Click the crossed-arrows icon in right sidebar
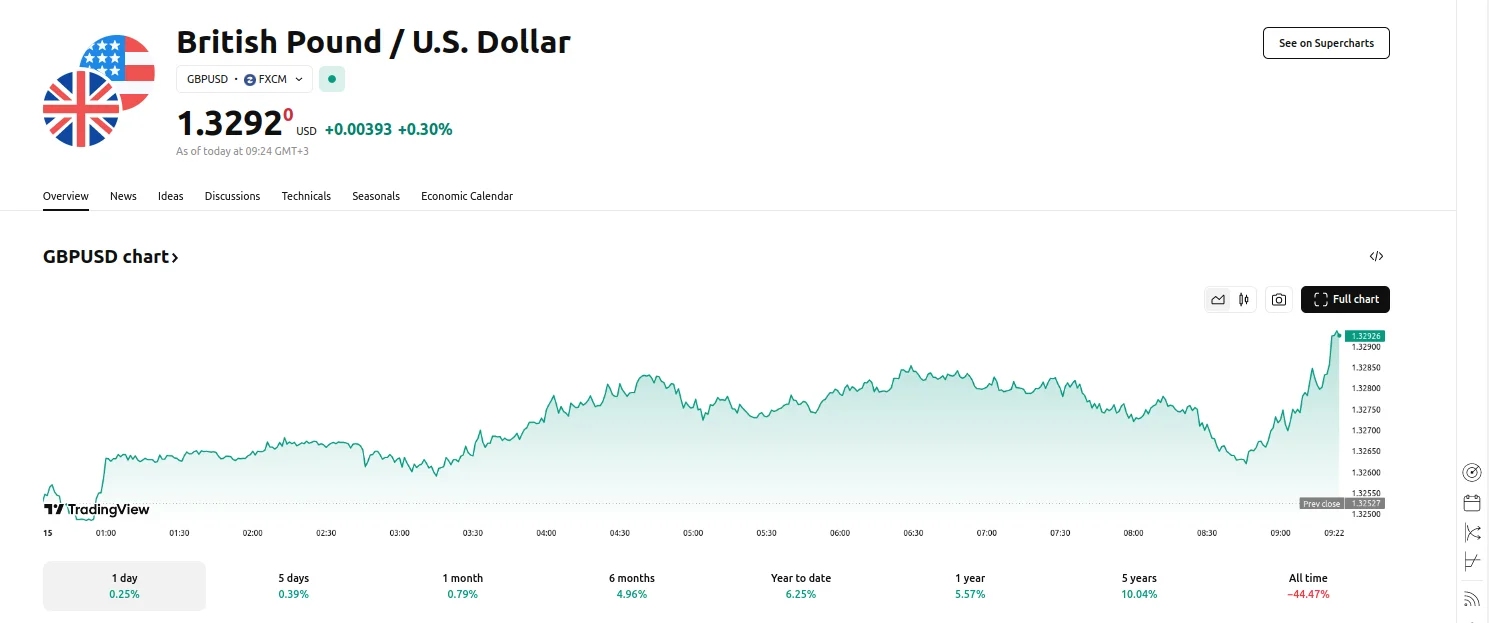 1471,532
